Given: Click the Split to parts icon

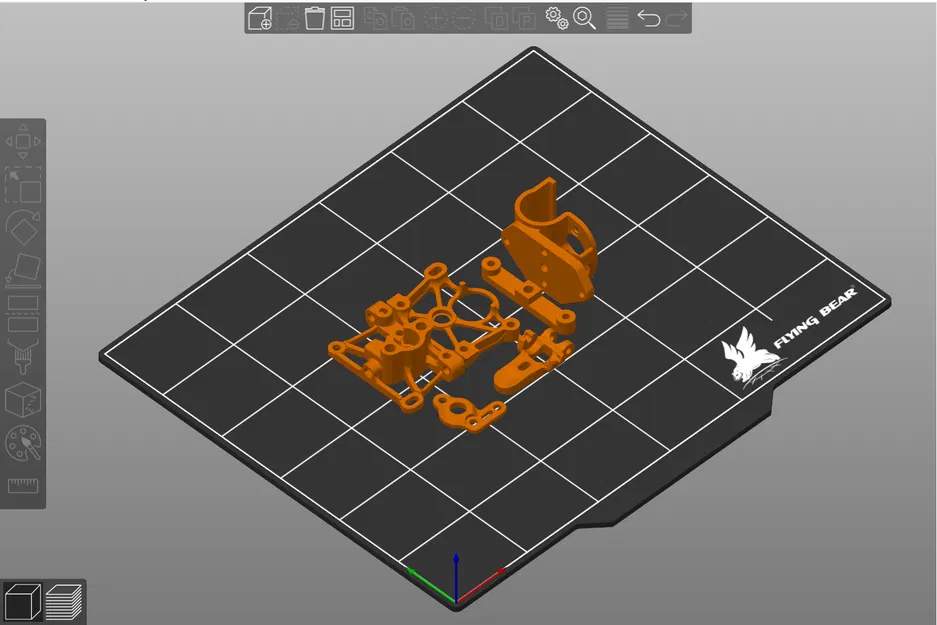Looking at the screenshot, I should click(524, 18).
